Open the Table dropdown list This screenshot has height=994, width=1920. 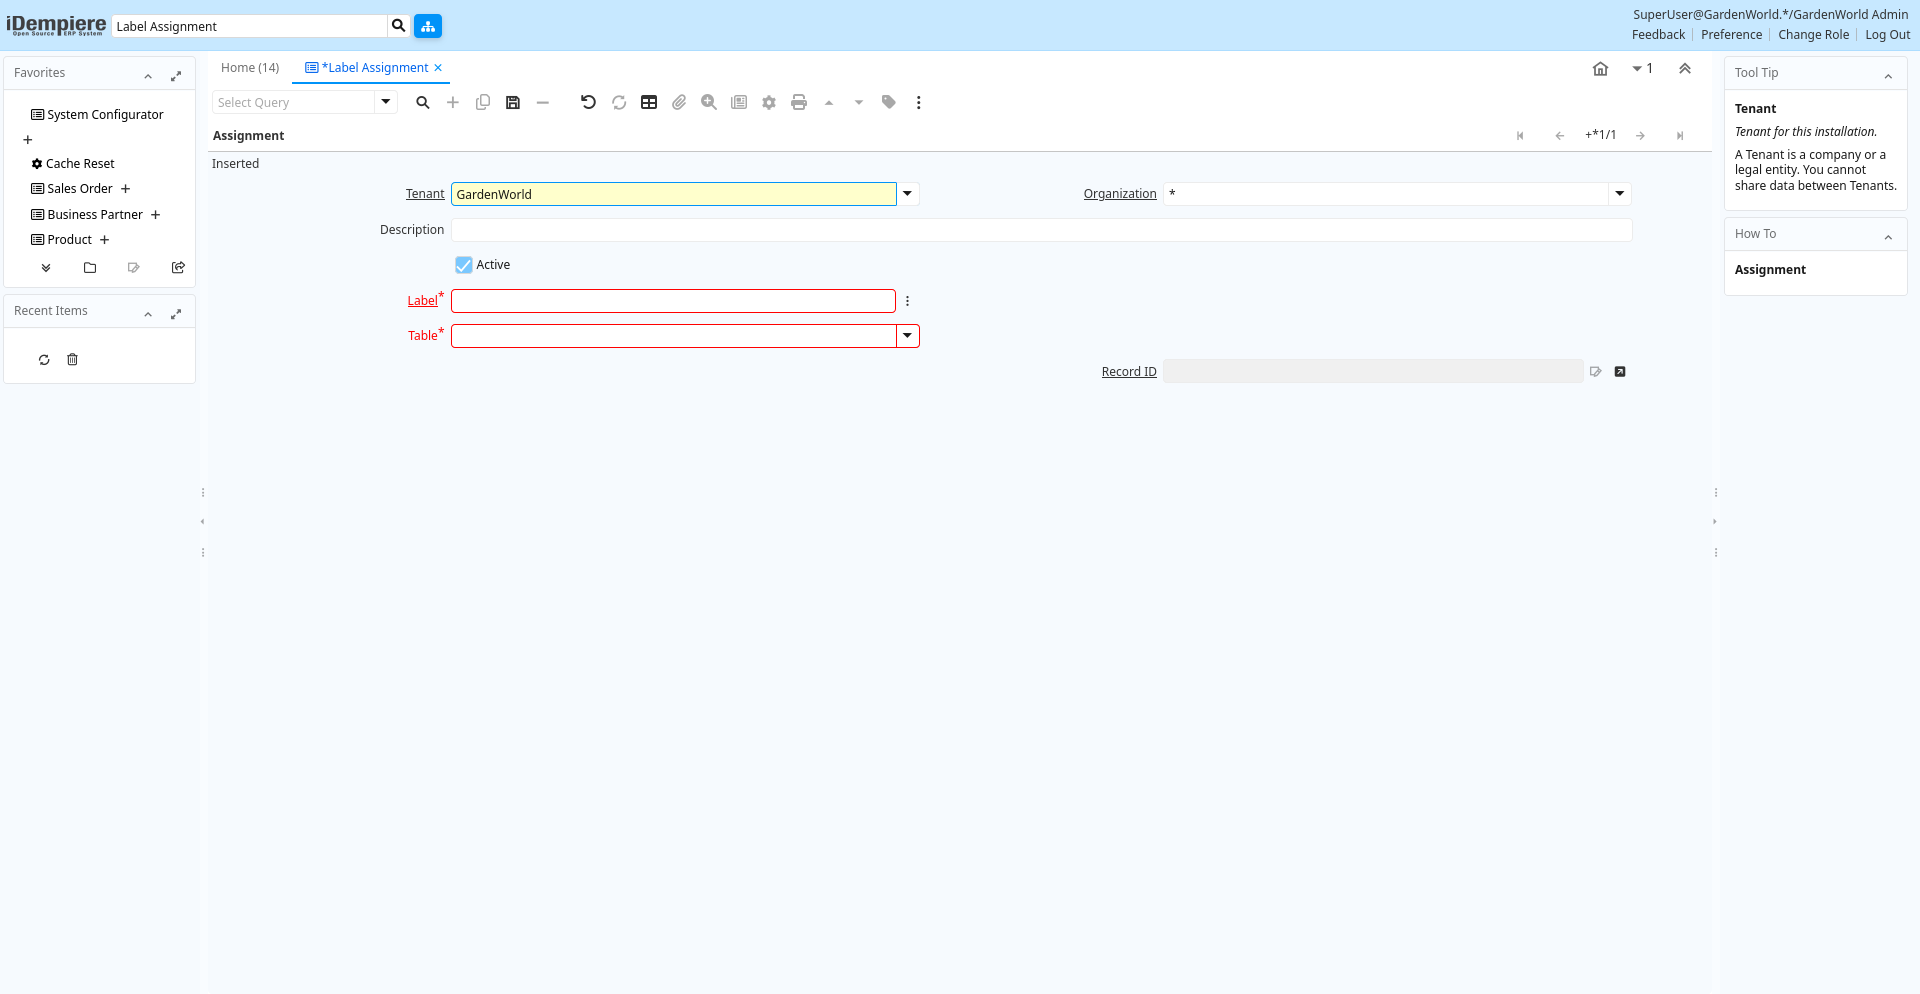(908, 336)
